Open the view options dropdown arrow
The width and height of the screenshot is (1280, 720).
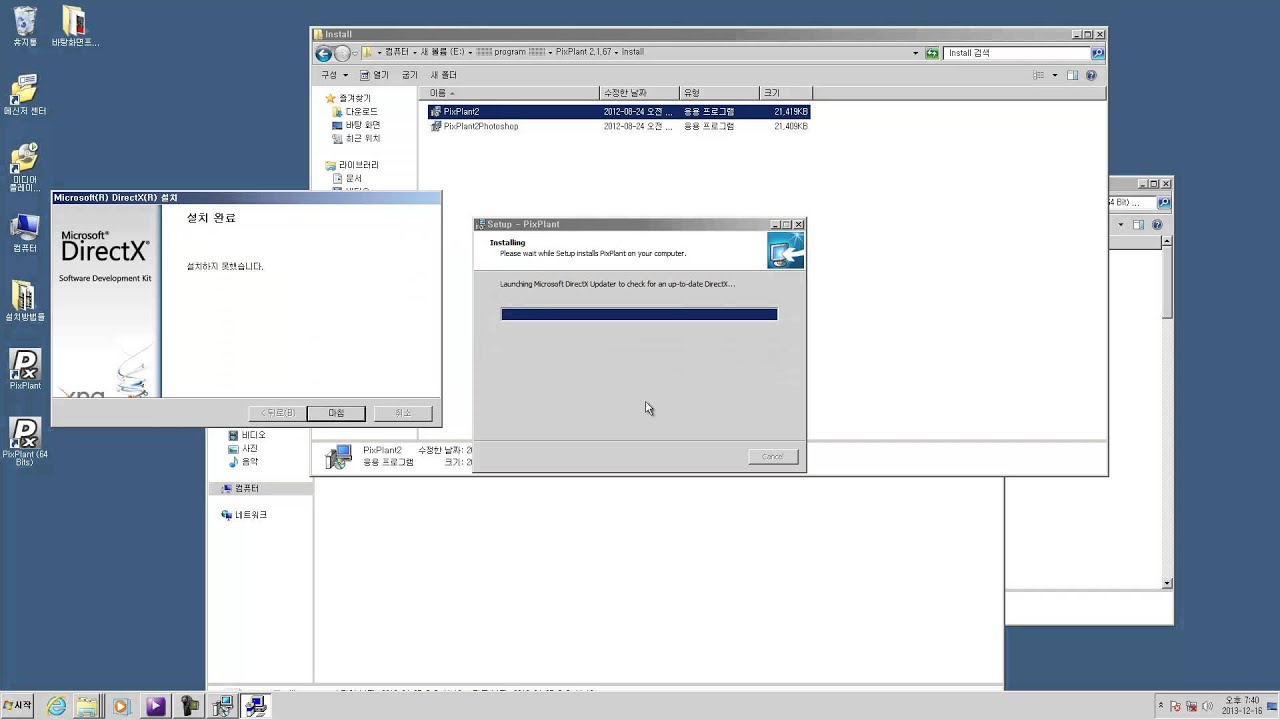[x=1054, y=75]
